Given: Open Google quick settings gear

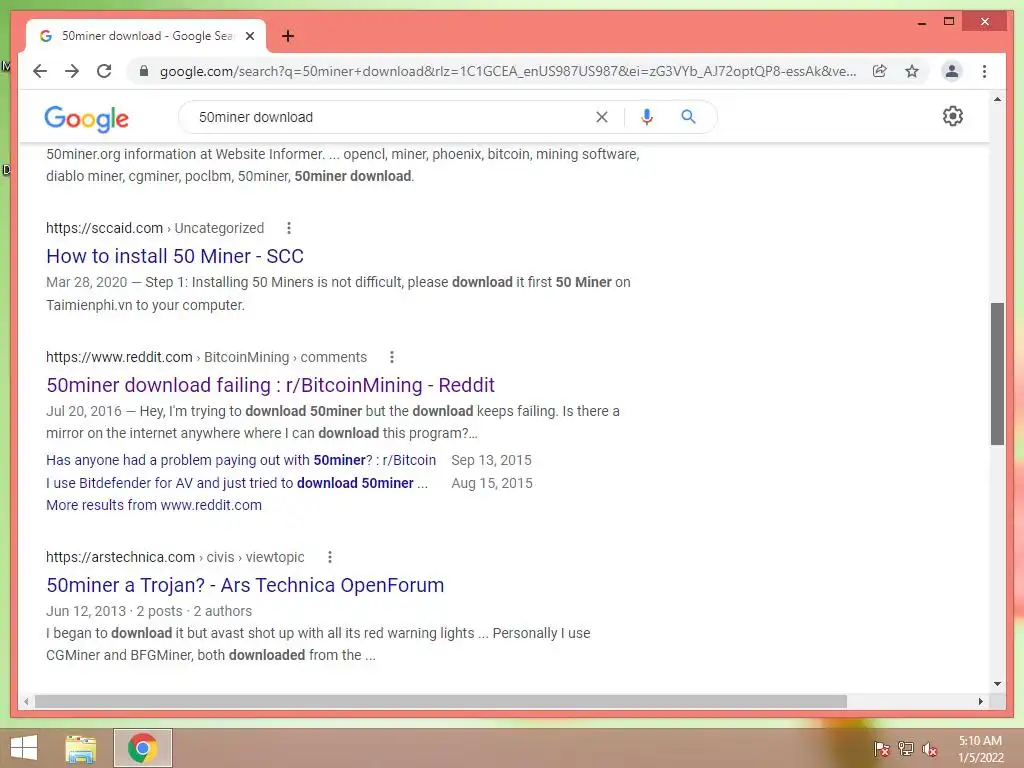Looking at the screenshot, I should (x=952, y=116).
